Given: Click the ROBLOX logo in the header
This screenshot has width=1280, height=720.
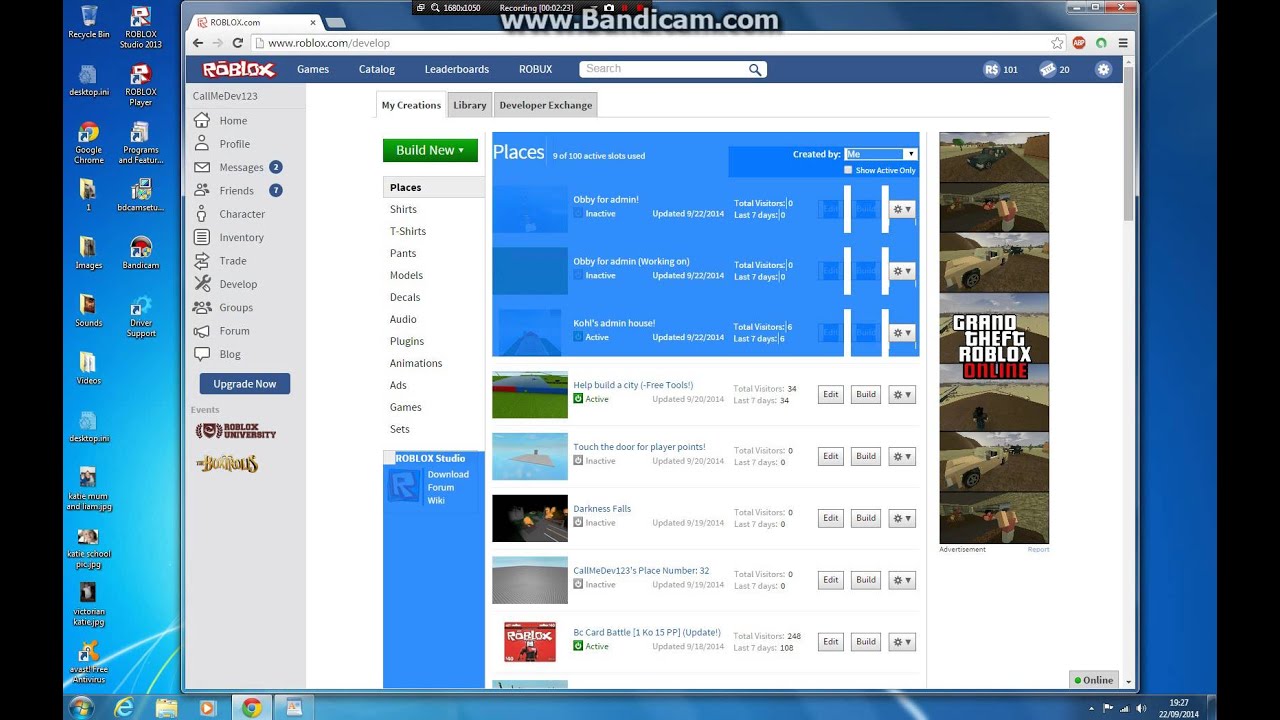Looking at the screenshot, I should click(238, 69).
